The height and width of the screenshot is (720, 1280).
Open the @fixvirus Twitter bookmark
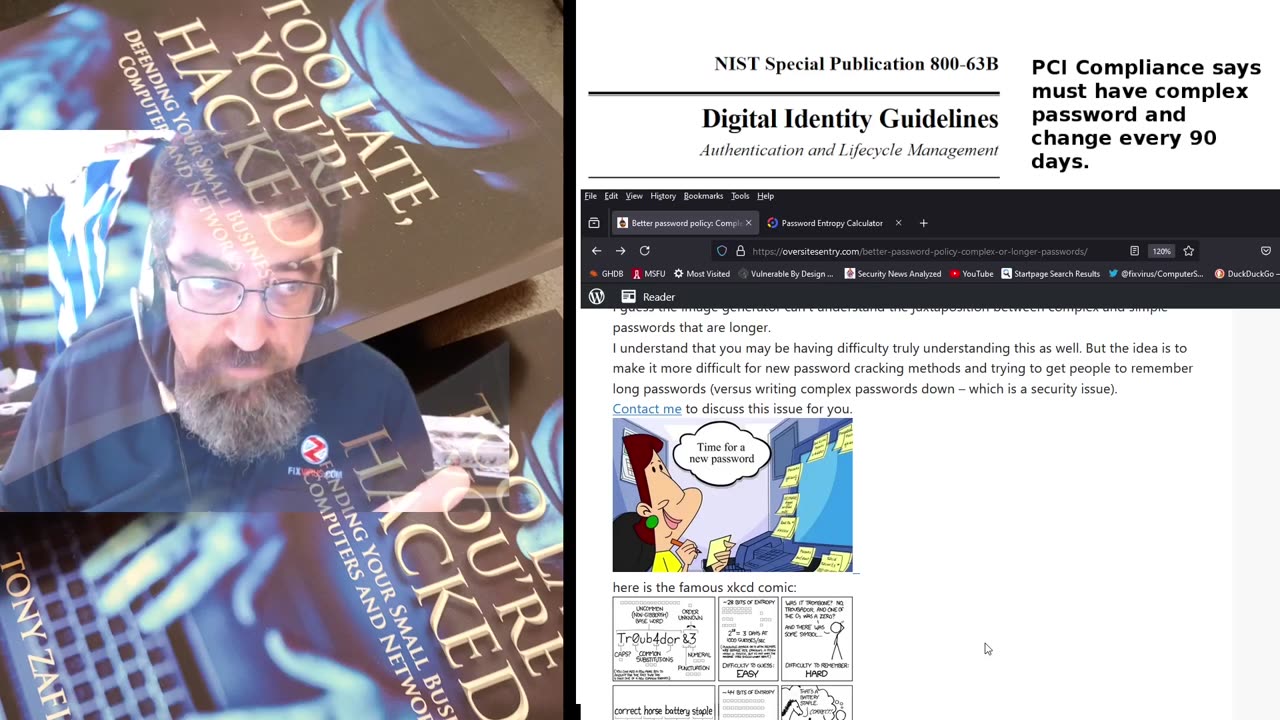tap(1155, 274)
